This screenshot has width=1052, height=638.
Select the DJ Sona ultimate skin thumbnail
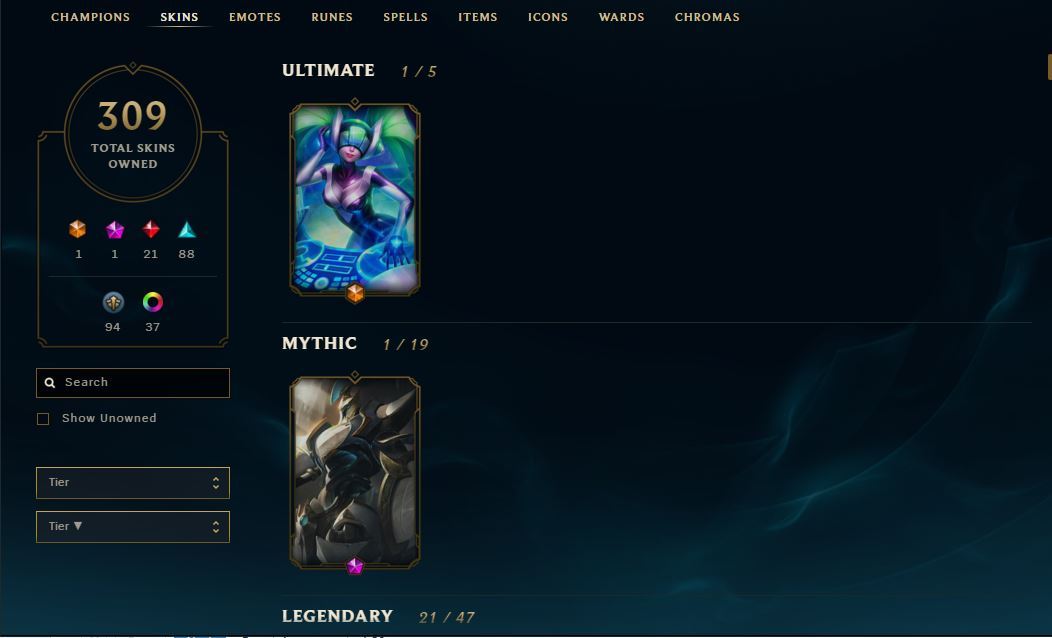tap(355, 199)
